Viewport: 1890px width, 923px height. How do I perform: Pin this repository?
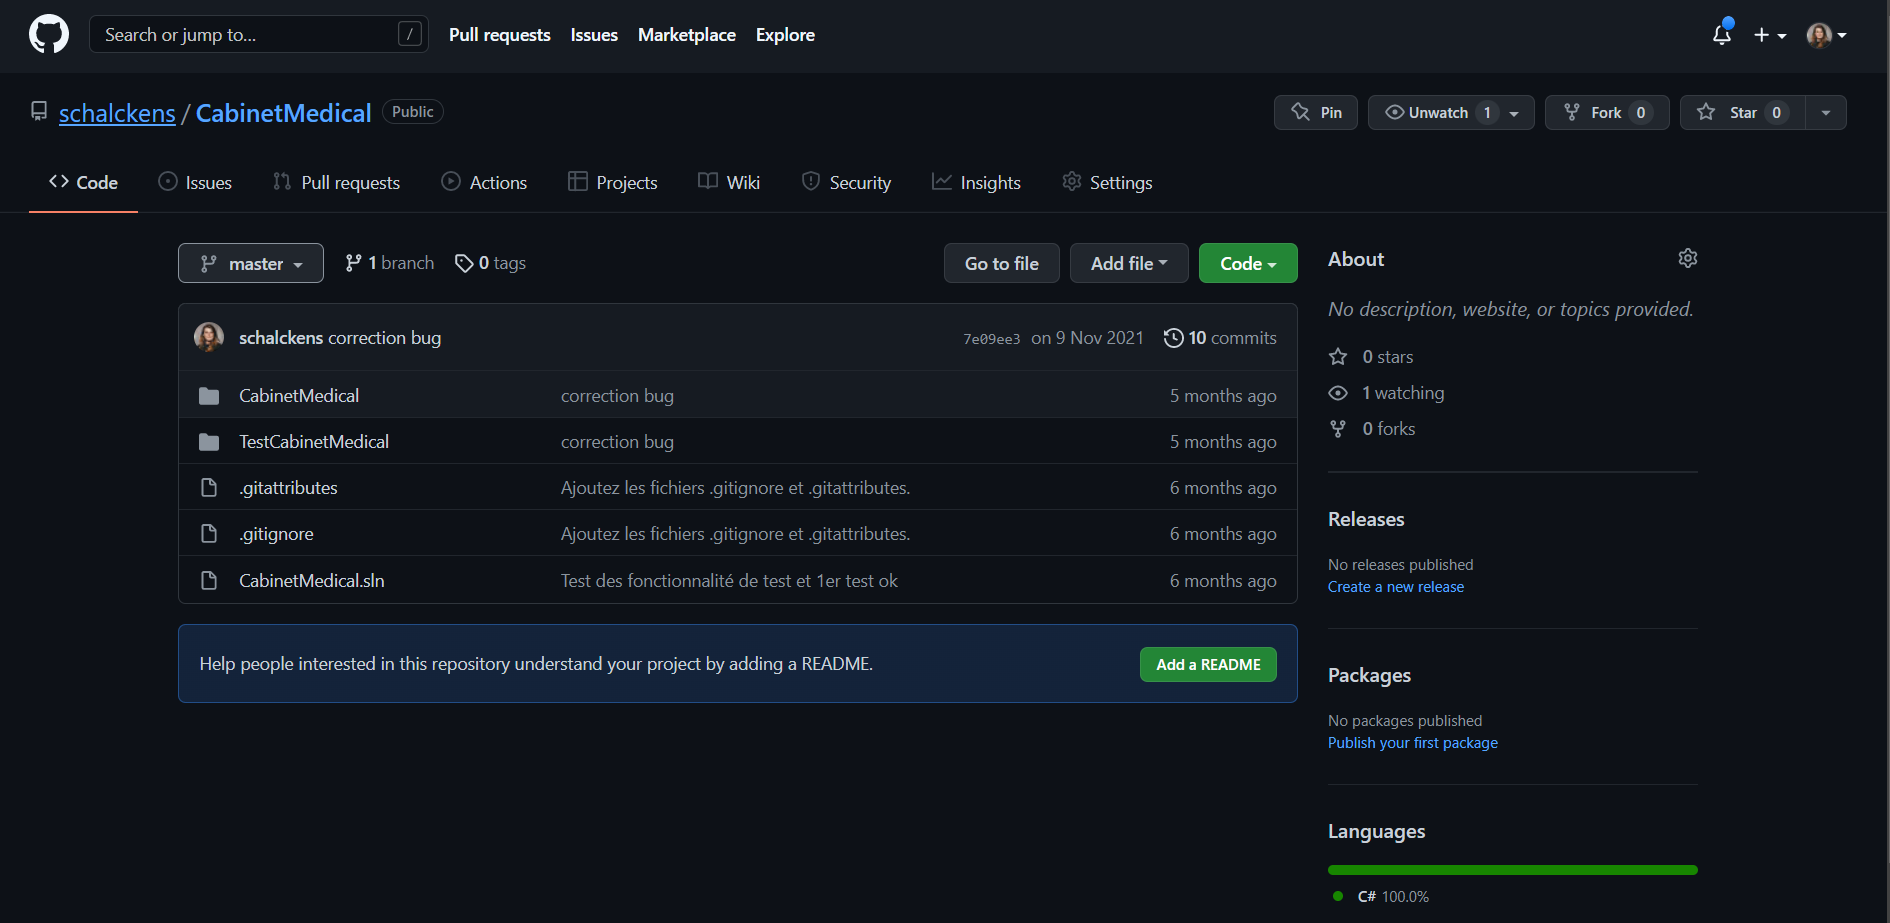[x=1316, y=112]
